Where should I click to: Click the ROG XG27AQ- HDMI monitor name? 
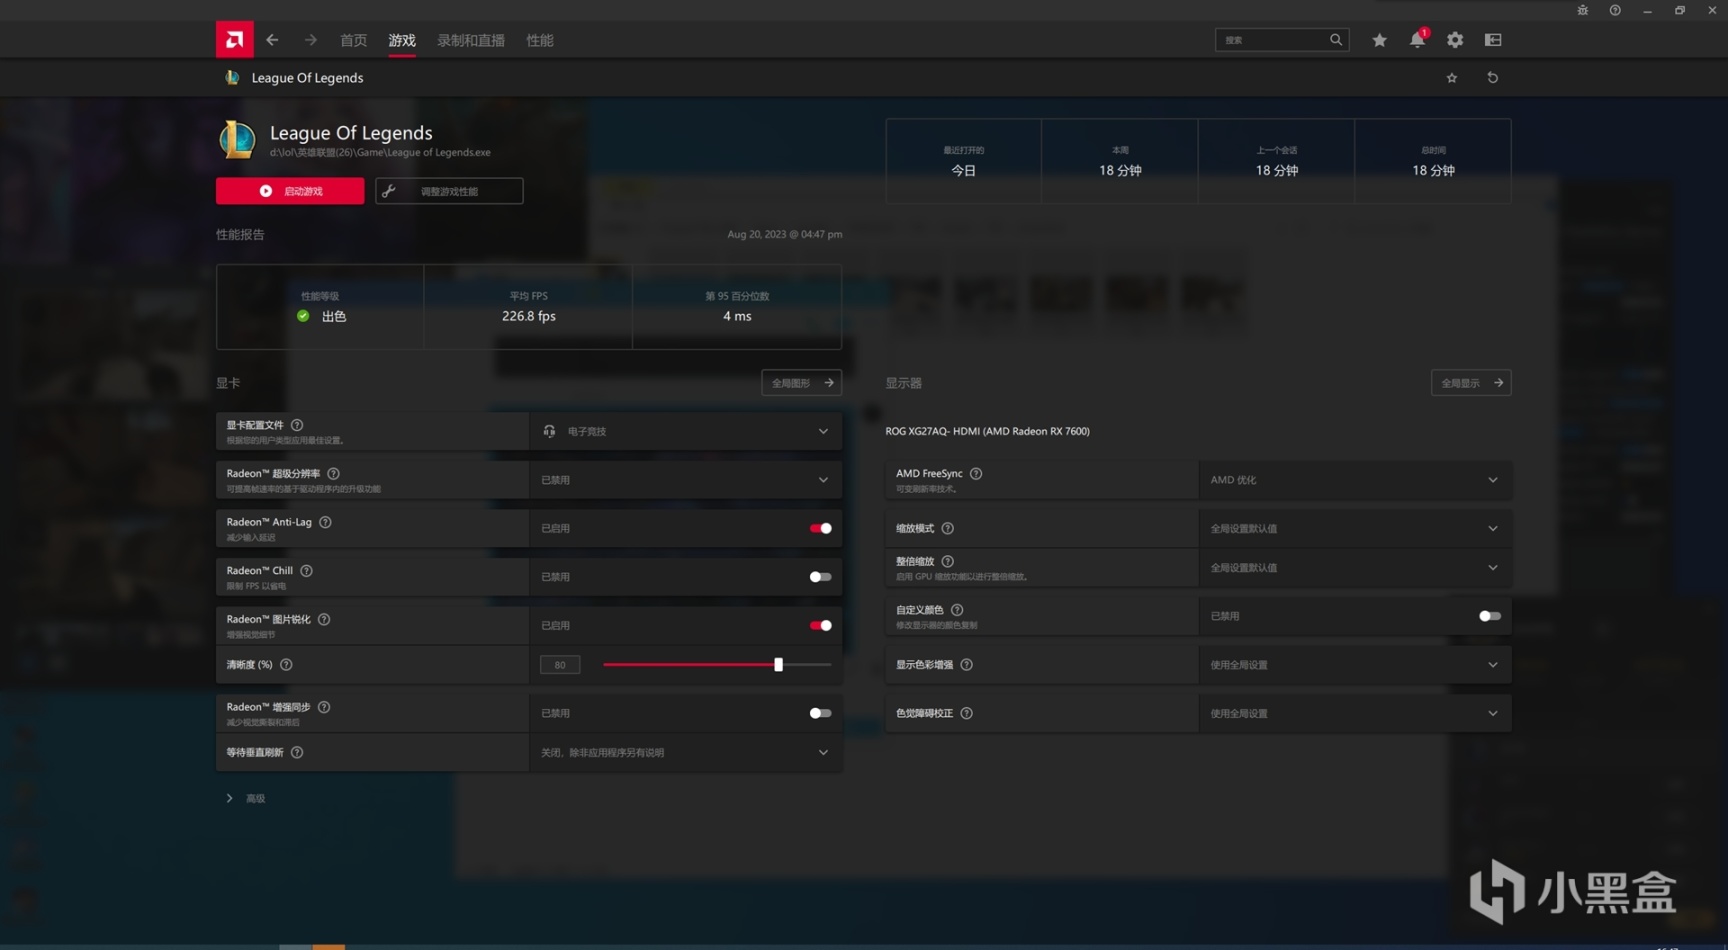[987, 431]
